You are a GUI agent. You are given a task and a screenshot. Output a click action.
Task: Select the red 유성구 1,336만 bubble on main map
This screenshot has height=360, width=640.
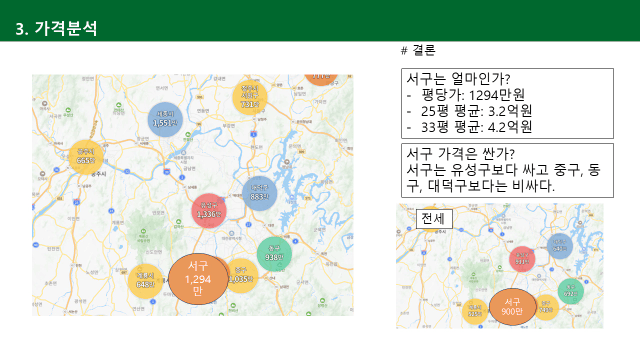(209, 211)
